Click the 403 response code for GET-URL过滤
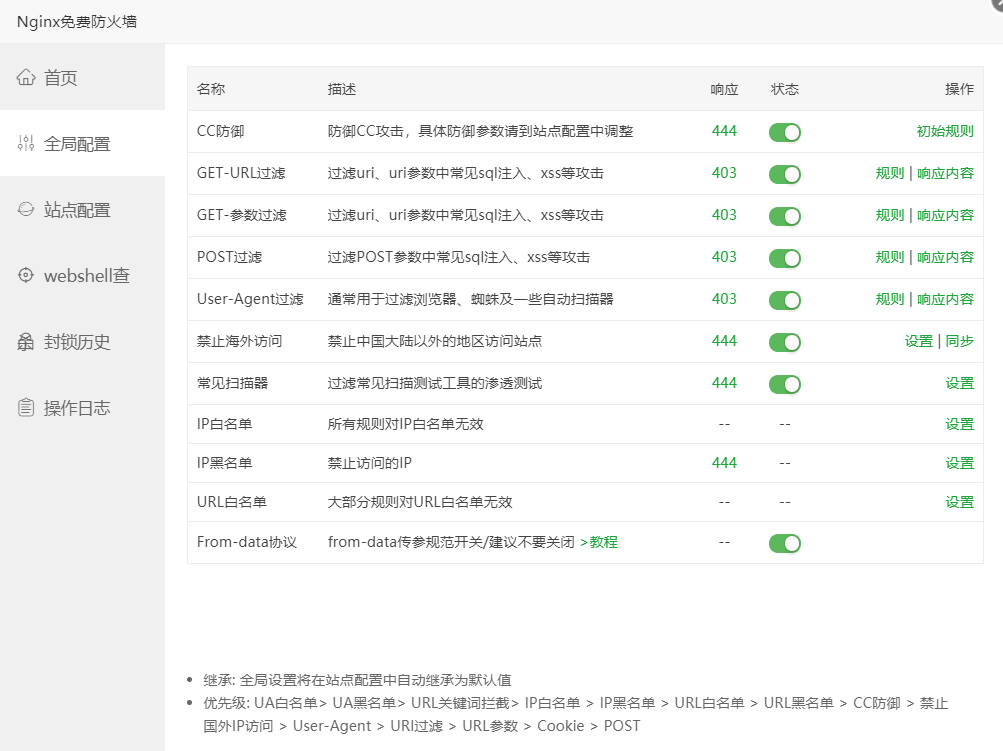The height and width of the screenshot is (751, 1003). 724,173
